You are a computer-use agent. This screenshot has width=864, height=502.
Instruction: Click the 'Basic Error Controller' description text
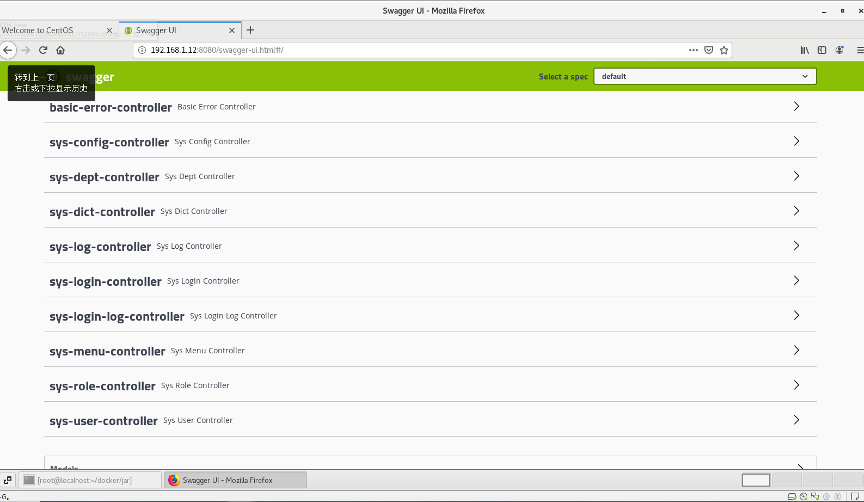pyautogui.click(x=217, y=107)
